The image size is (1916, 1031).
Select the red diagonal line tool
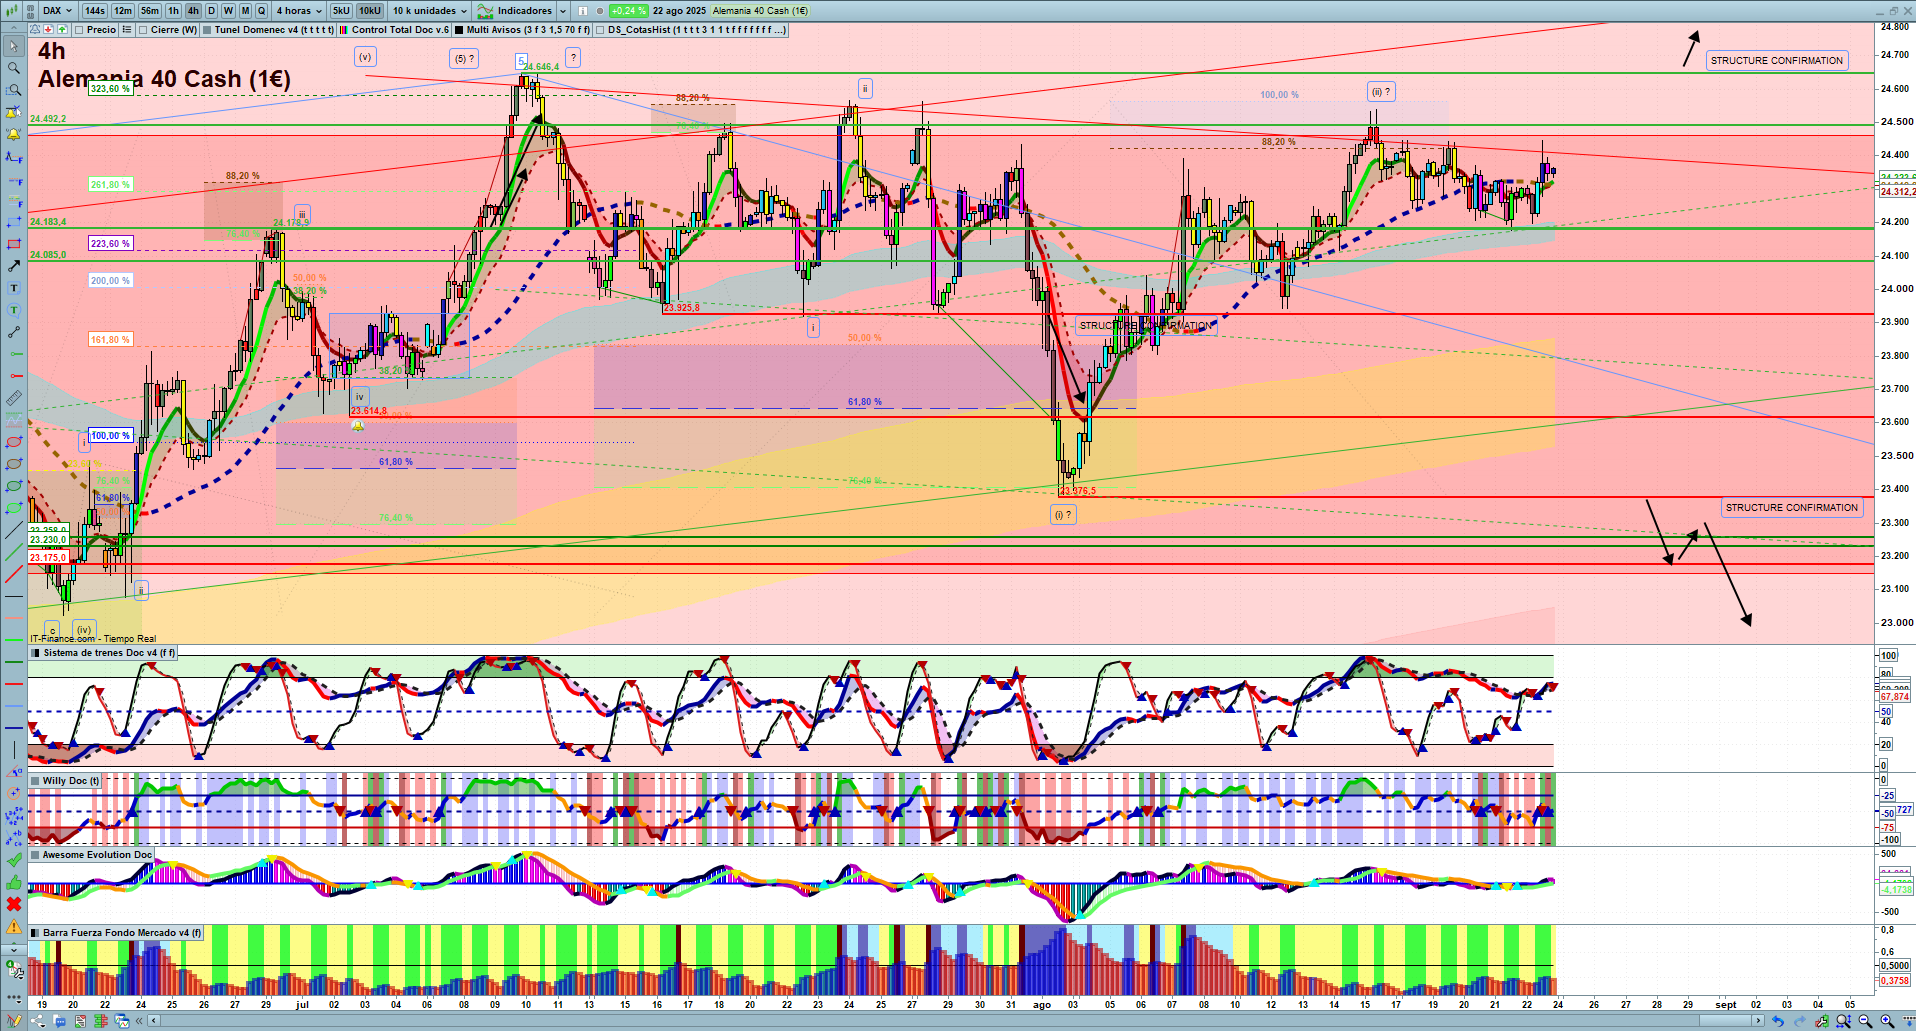14,574
